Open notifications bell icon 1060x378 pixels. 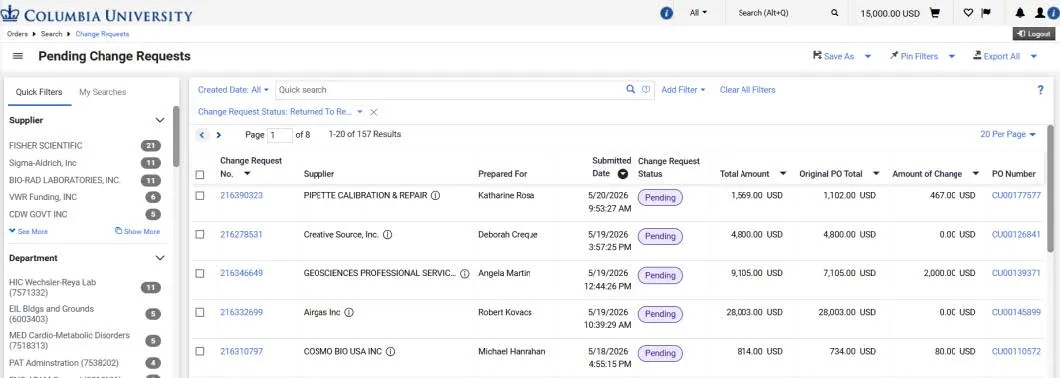(1020, 13)
